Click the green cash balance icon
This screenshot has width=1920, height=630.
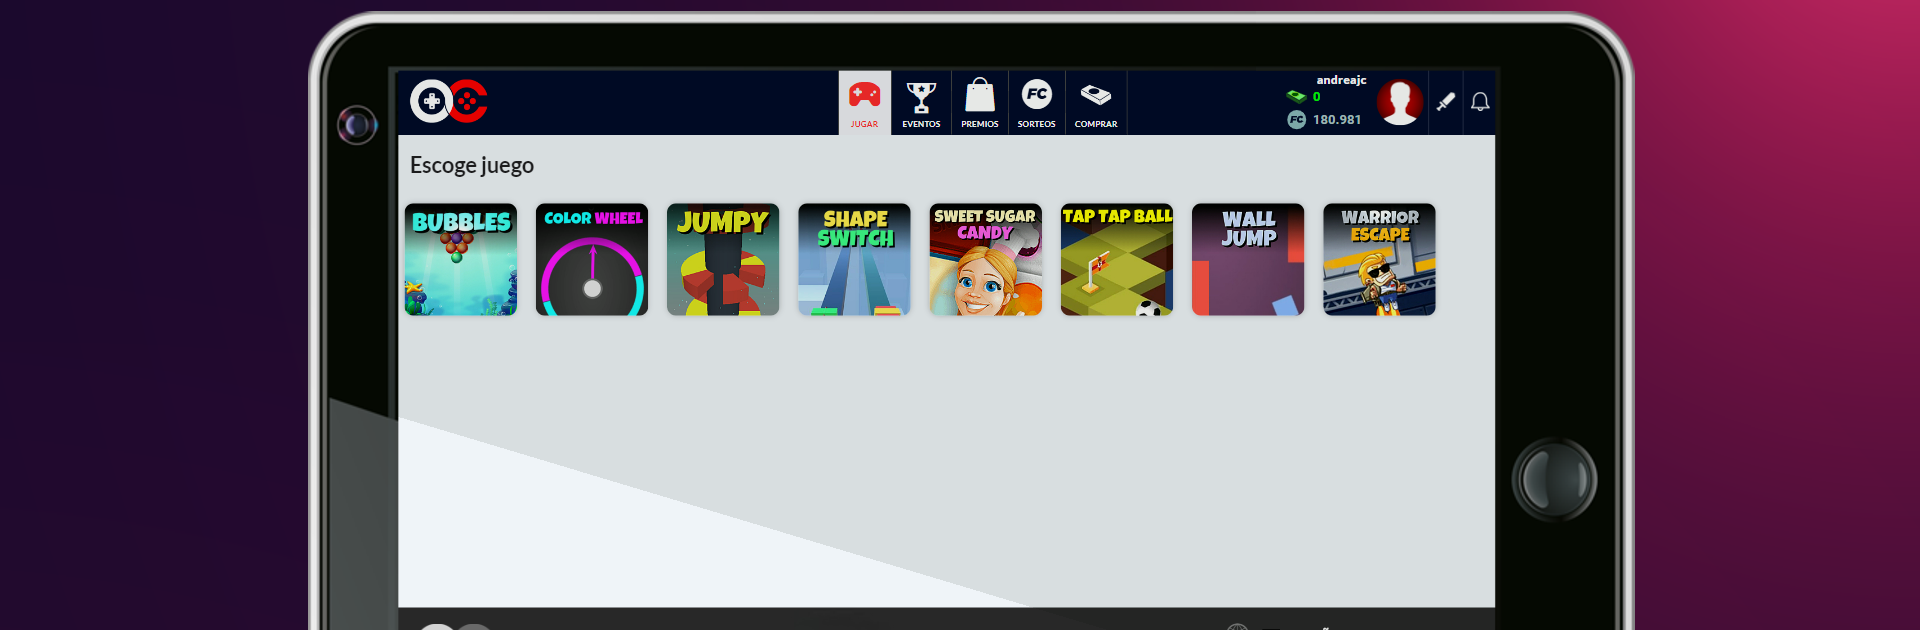pos(1296,97)
